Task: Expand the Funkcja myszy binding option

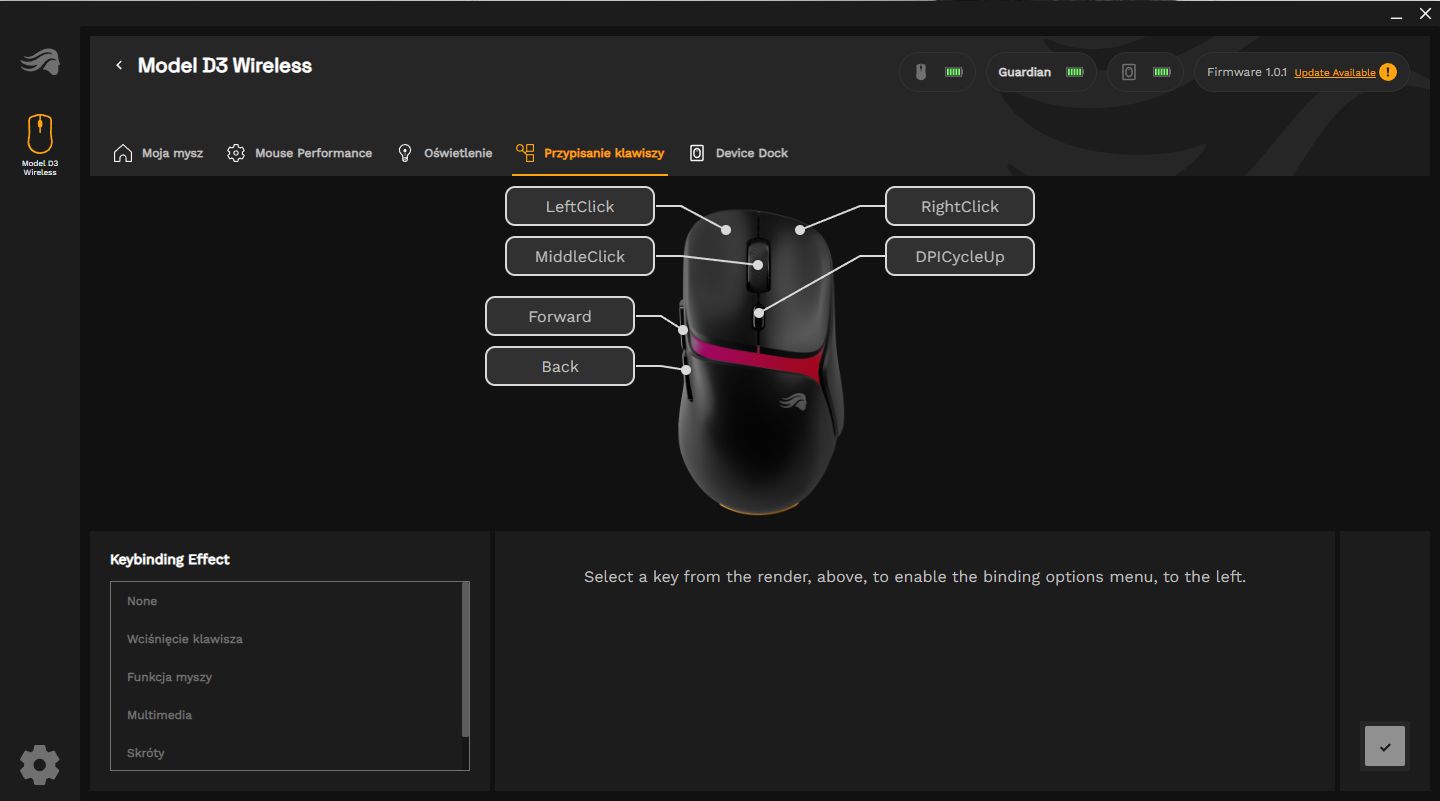Action: (170, 677)
